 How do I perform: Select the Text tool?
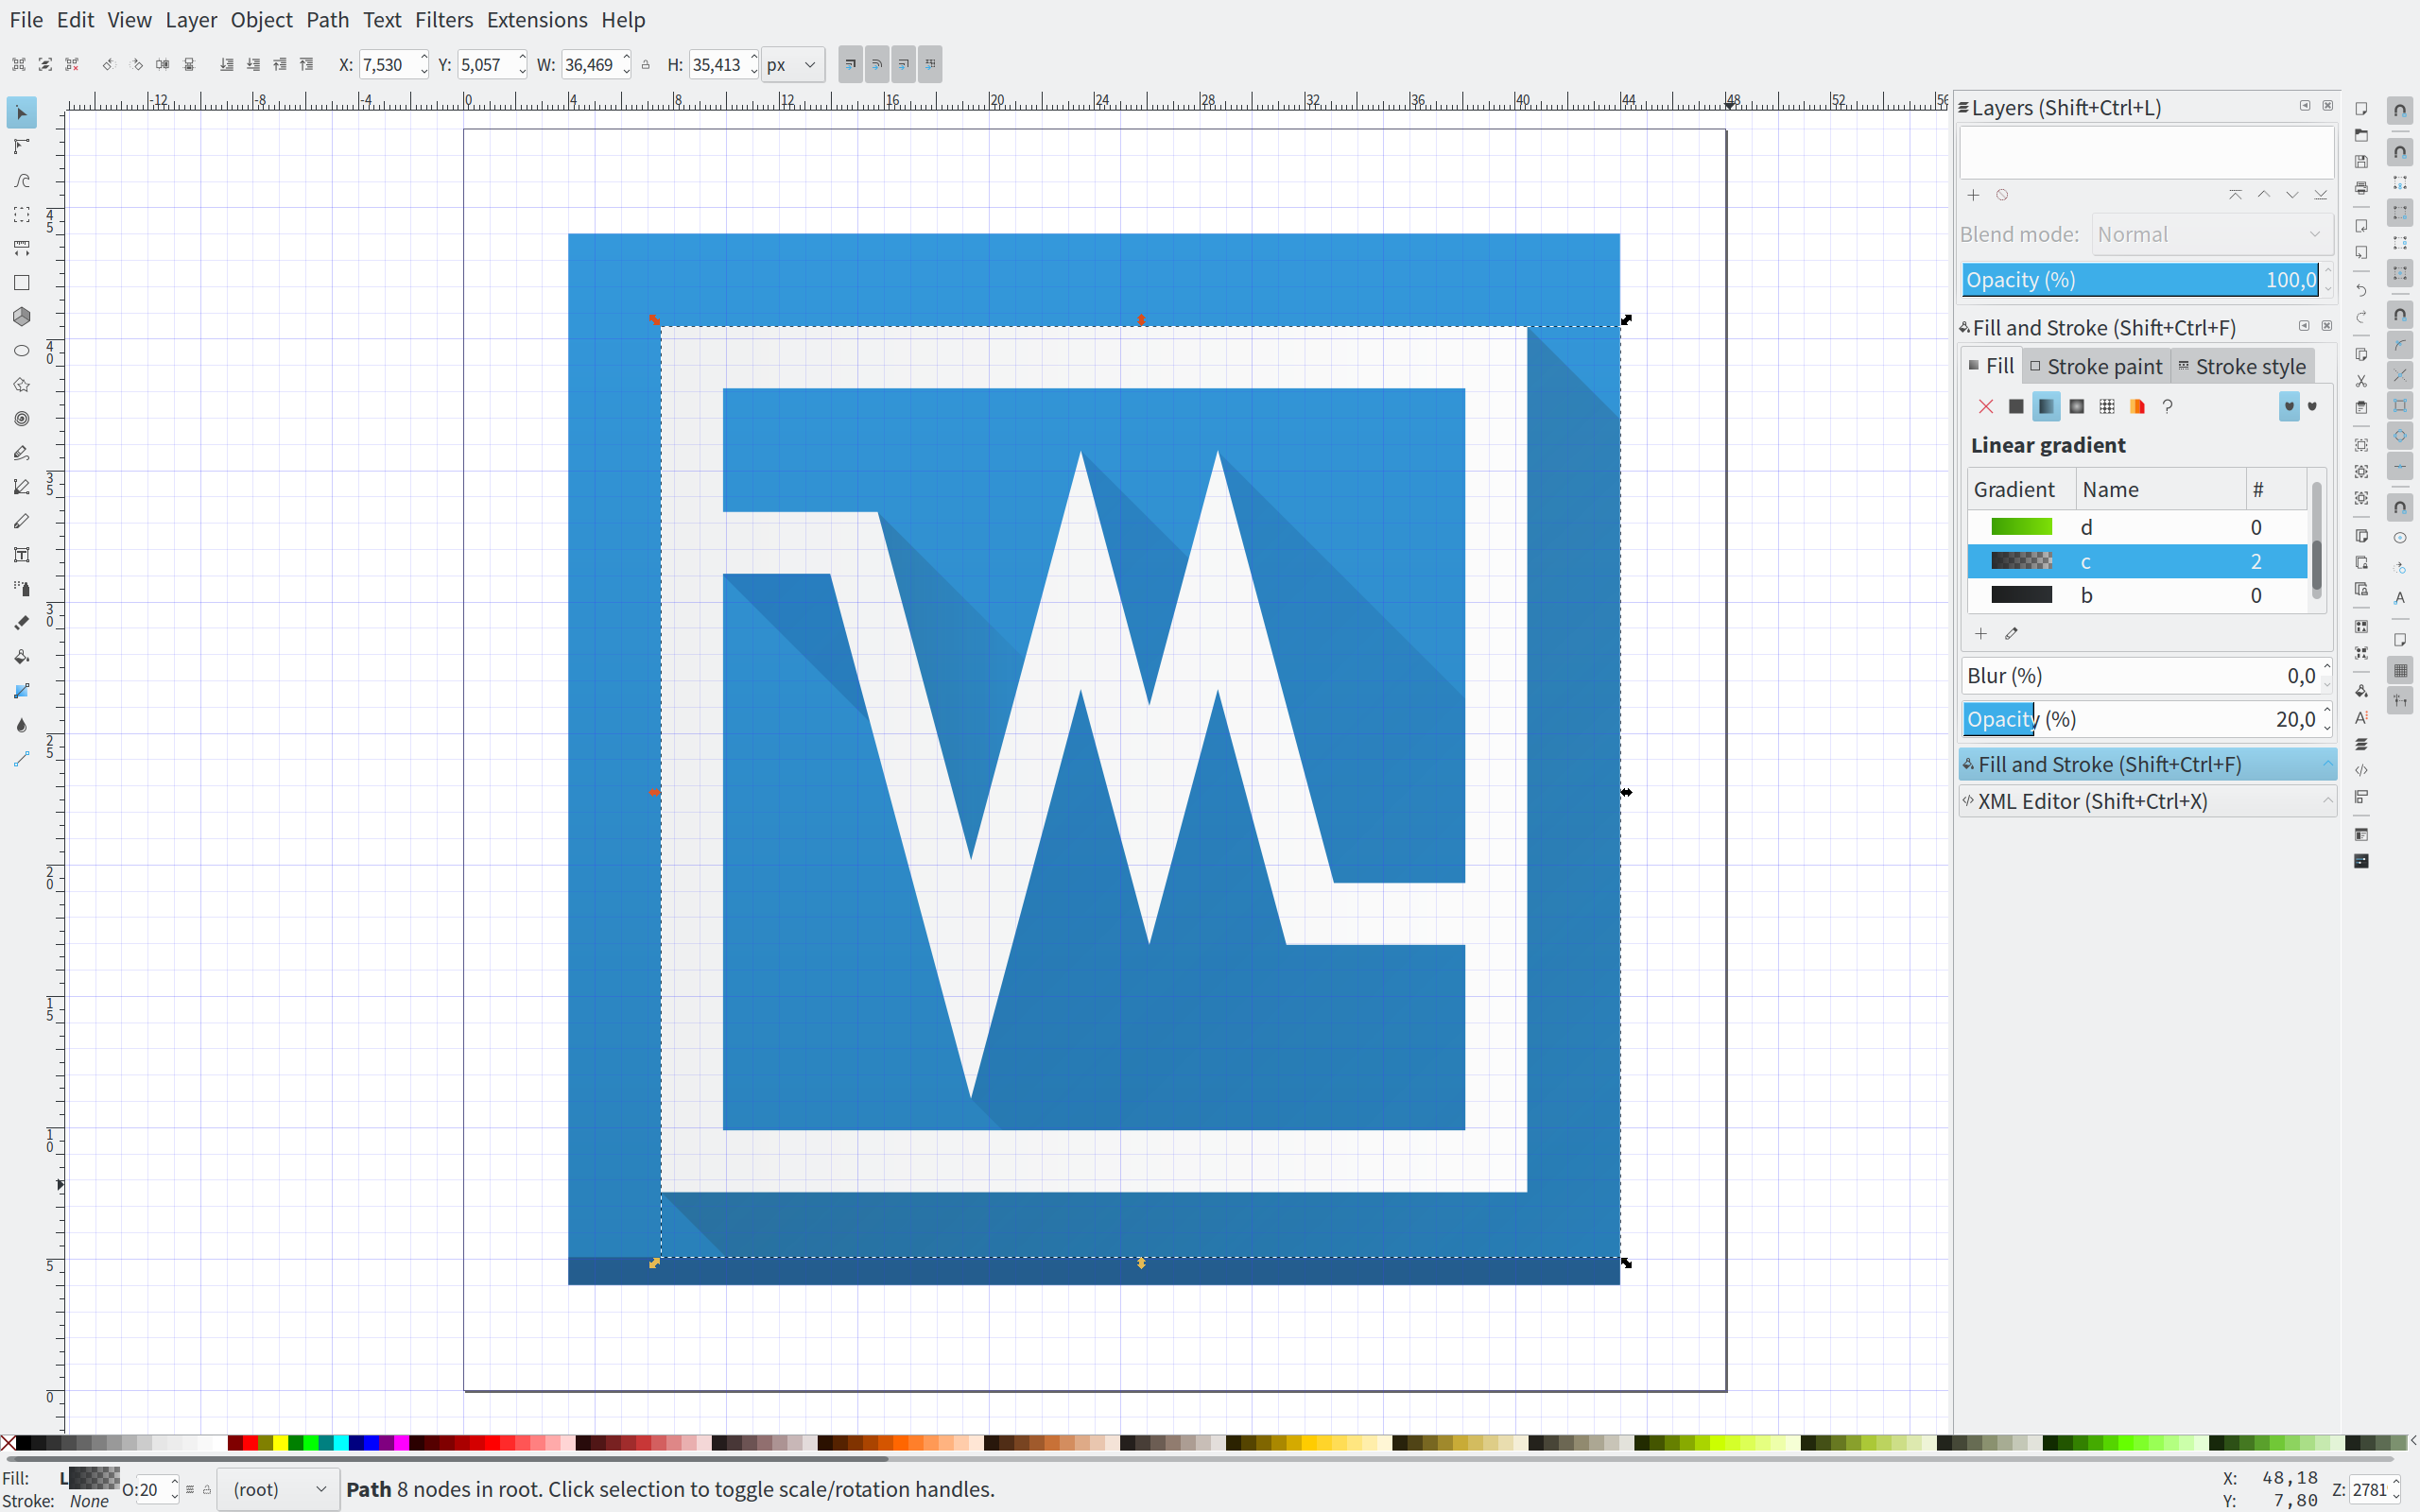[x=21, y=555]
